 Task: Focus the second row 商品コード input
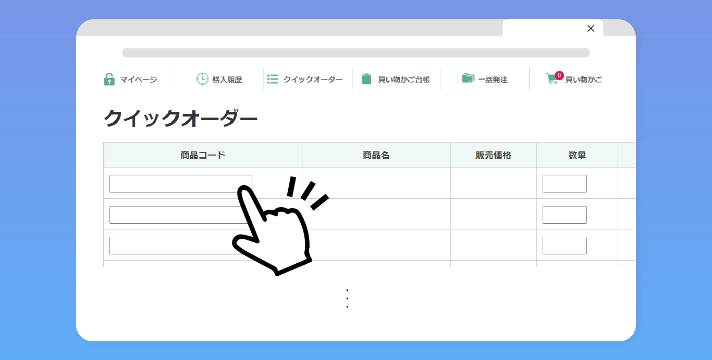181,215
